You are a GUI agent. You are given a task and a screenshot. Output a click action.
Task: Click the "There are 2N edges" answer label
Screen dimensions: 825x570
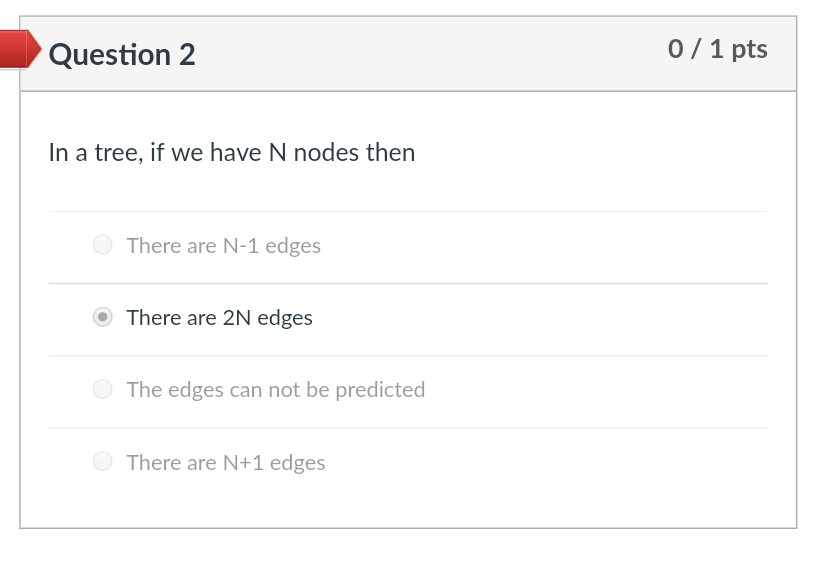[x=219, y=318]
